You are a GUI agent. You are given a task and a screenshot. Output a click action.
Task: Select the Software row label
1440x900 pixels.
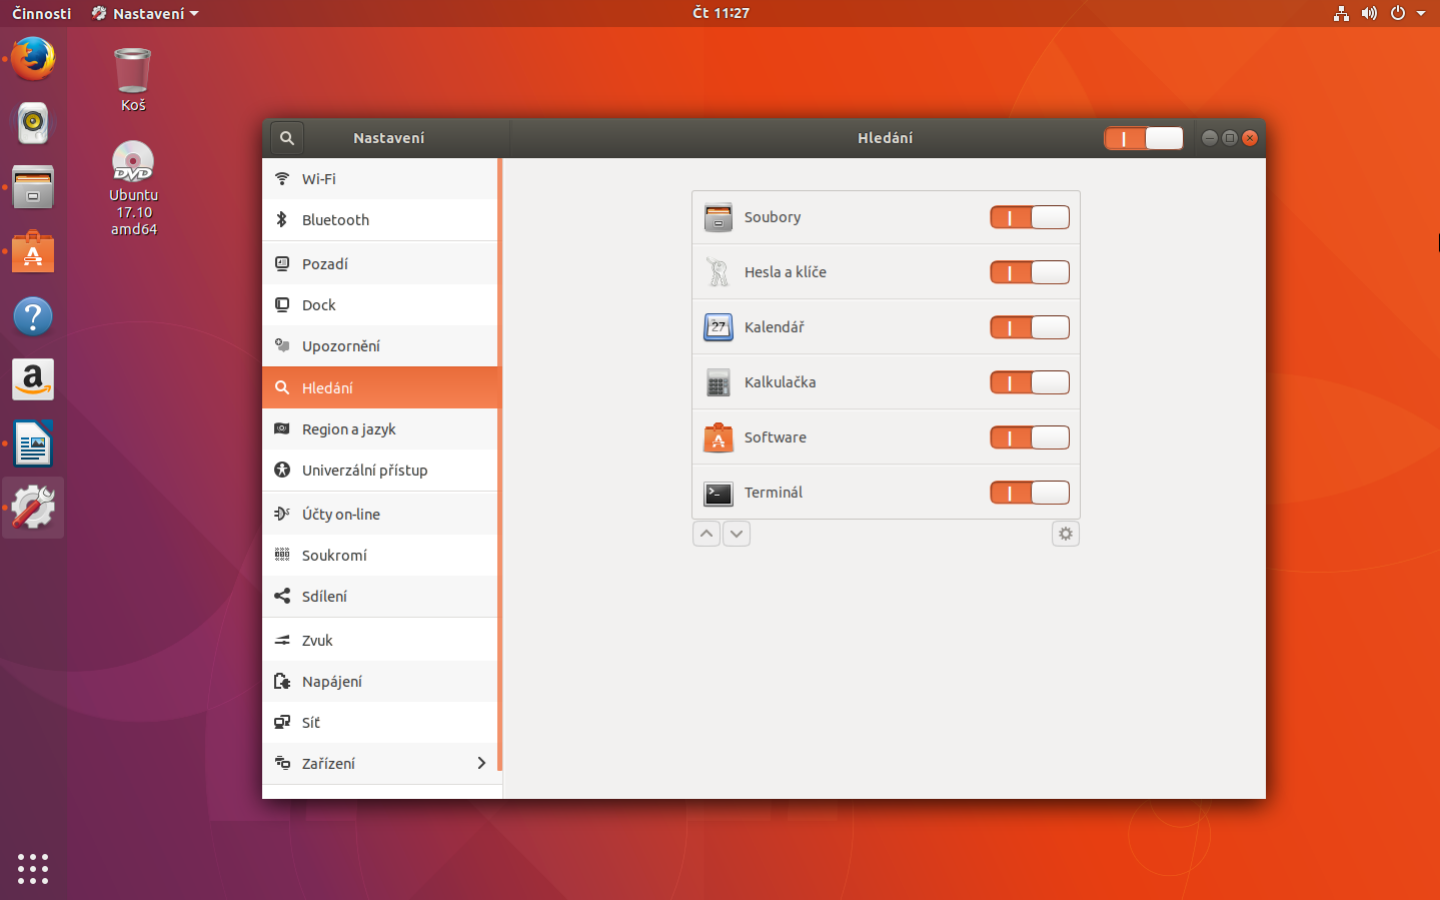tap(775, 437)
